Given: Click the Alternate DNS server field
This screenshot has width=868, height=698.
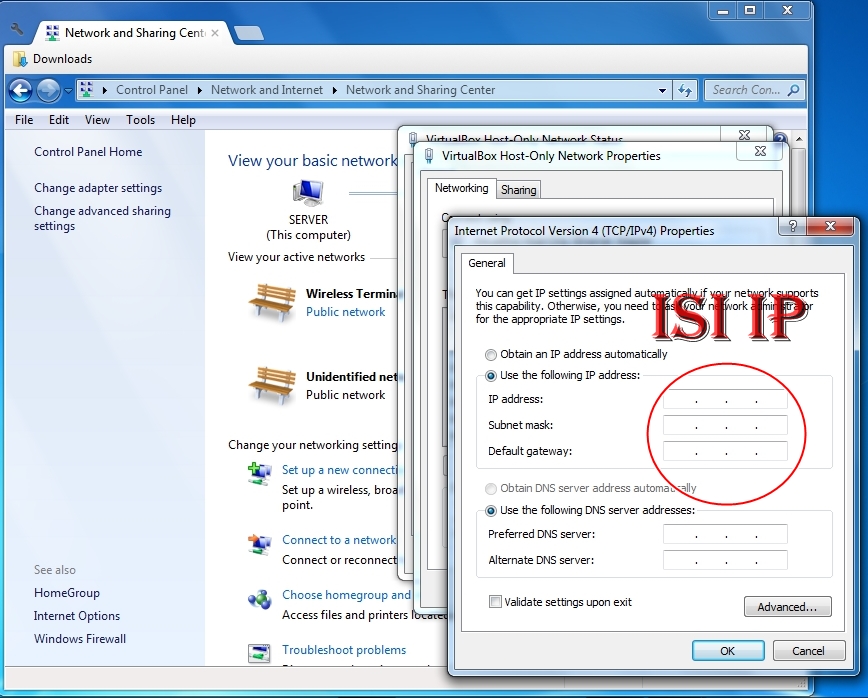Looking at the screenshot, I should [725, 560].
